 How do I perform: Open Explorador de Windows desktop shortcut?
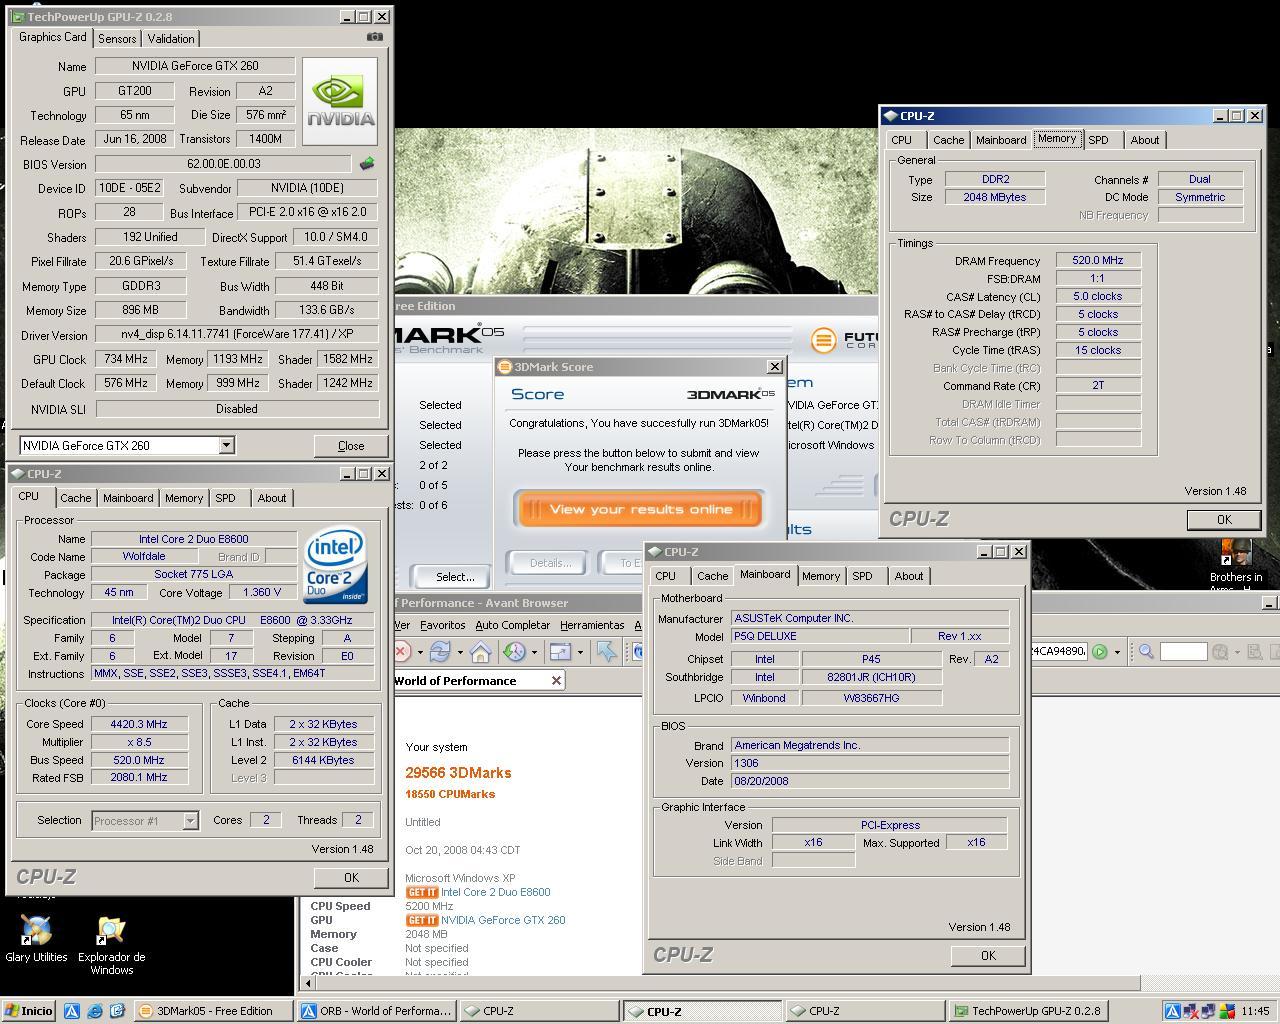click(x=111, y=945)
